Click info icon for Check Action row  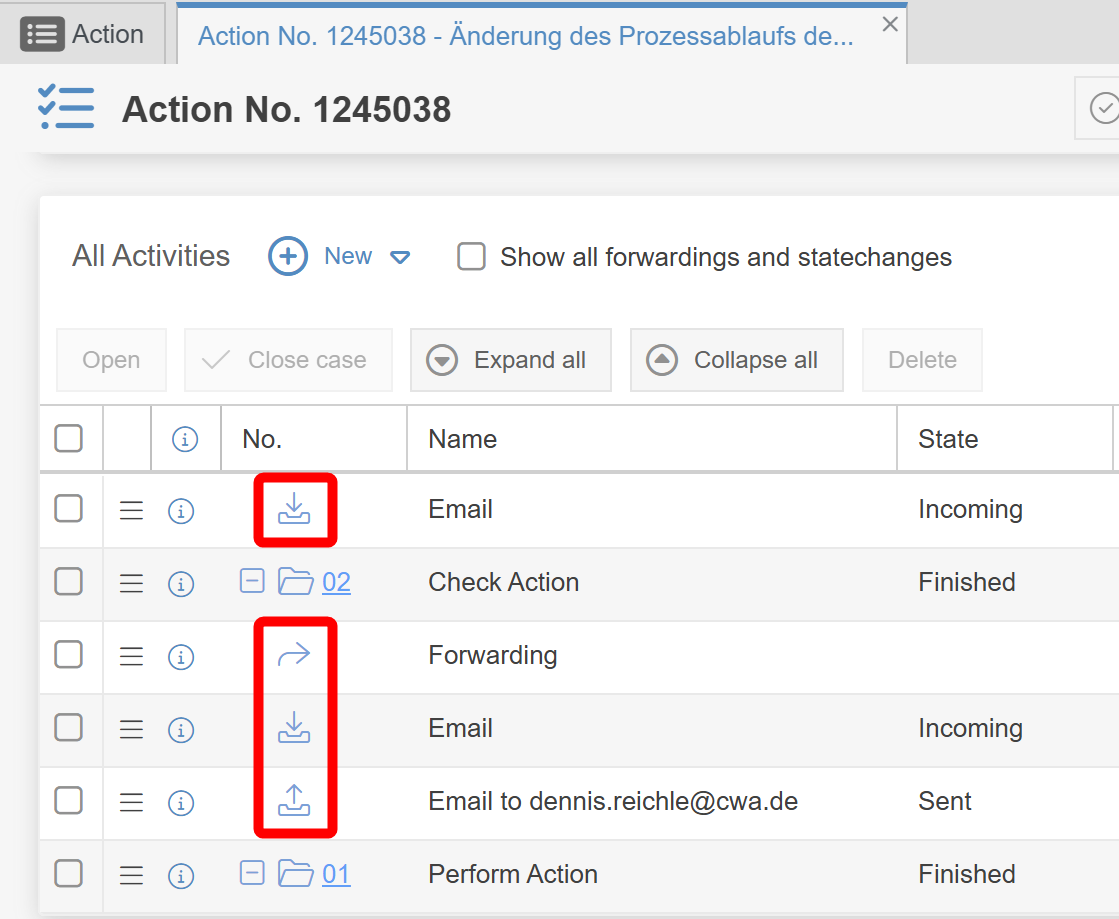coord(181,583)
